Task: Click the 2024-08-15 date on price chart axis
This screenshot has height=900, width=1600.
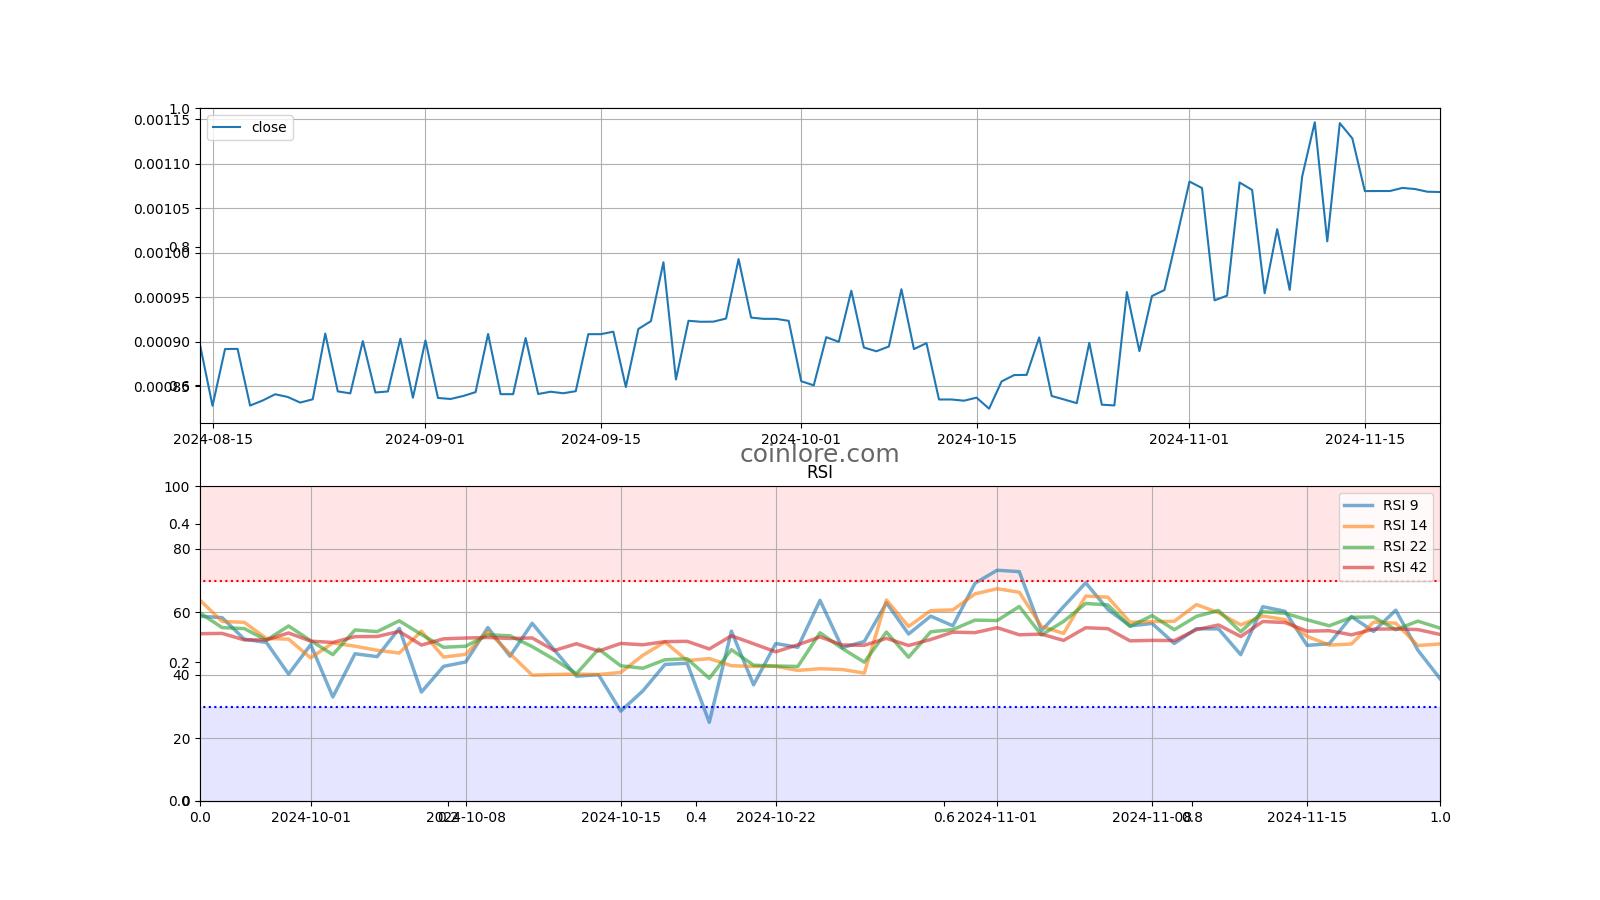Action: (x=213, y=438)
